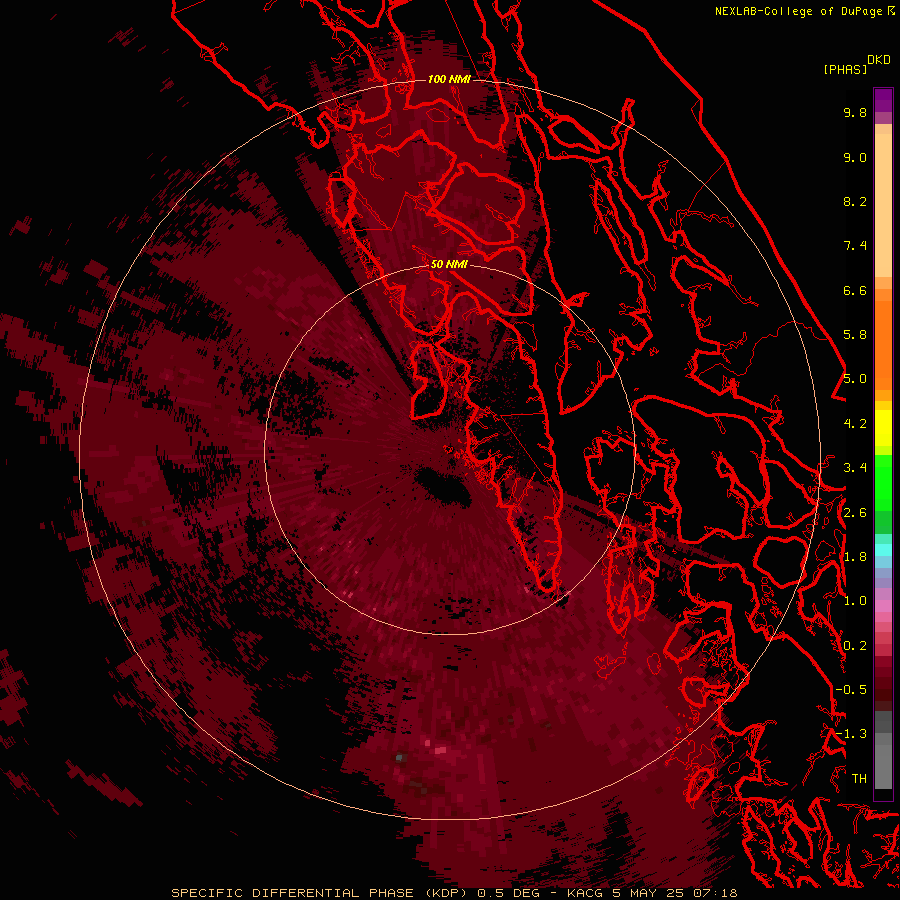Click the SPECIFIC DIFFERENTIAL PHASE (KDP) caption
This screenshot has width=900, height=900.
321,893
